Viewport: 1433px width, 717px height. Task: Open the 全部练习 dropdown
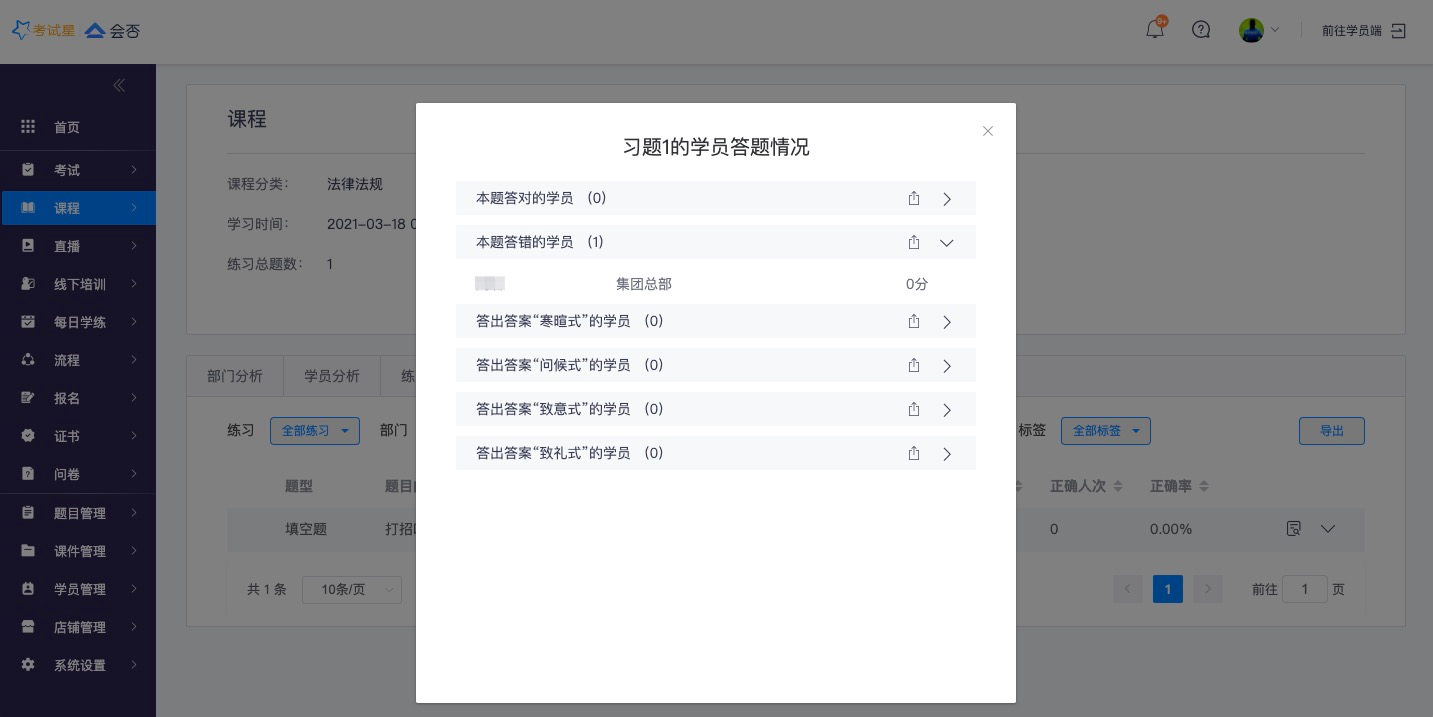(x=315, y=431)
